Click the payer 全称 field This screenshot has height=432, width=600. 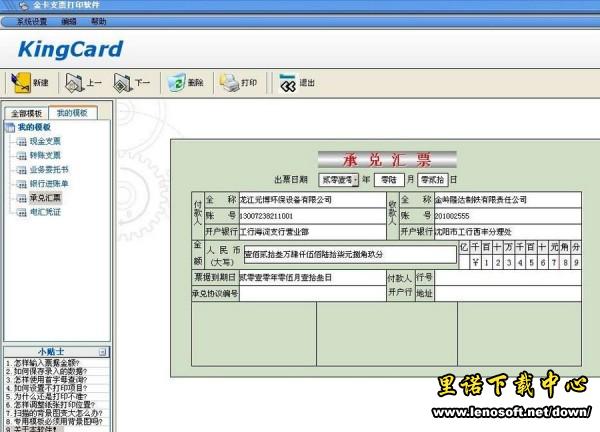point(312,200)
